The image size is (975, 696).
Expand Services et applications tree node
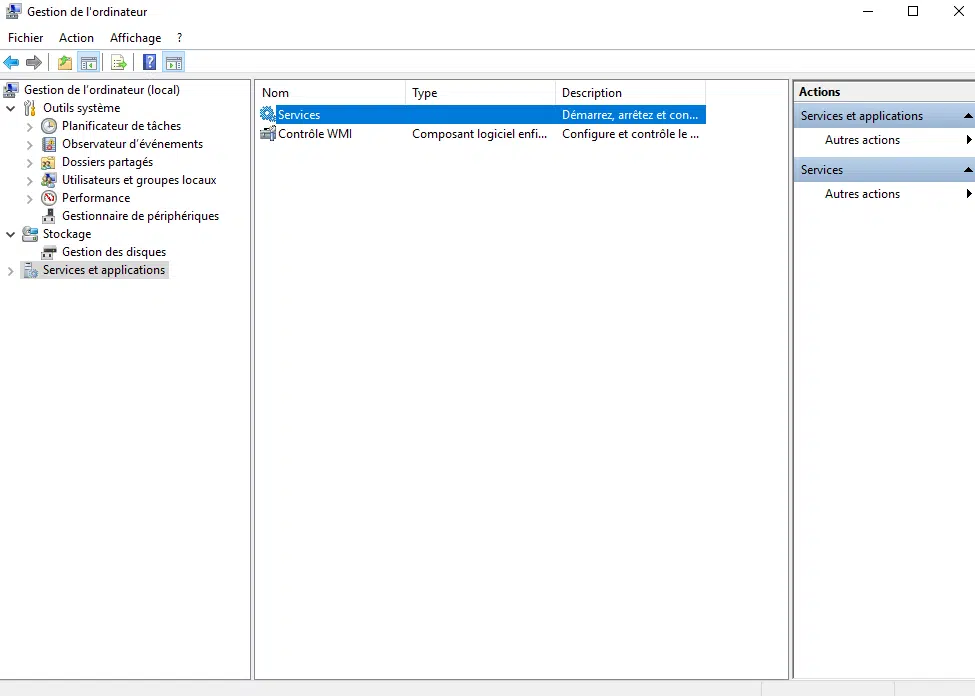coord(11,271)
